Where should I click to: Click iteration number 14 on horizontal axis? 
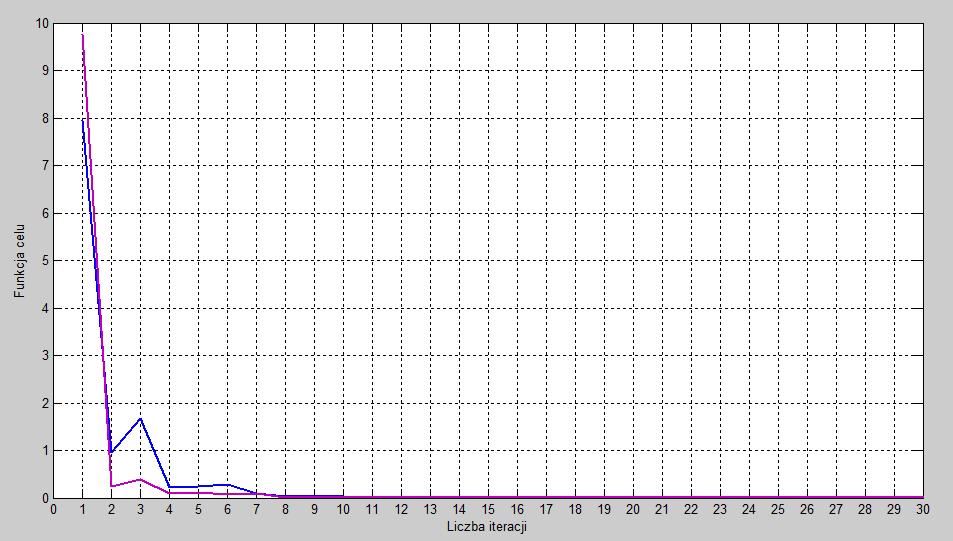[459, 510]
